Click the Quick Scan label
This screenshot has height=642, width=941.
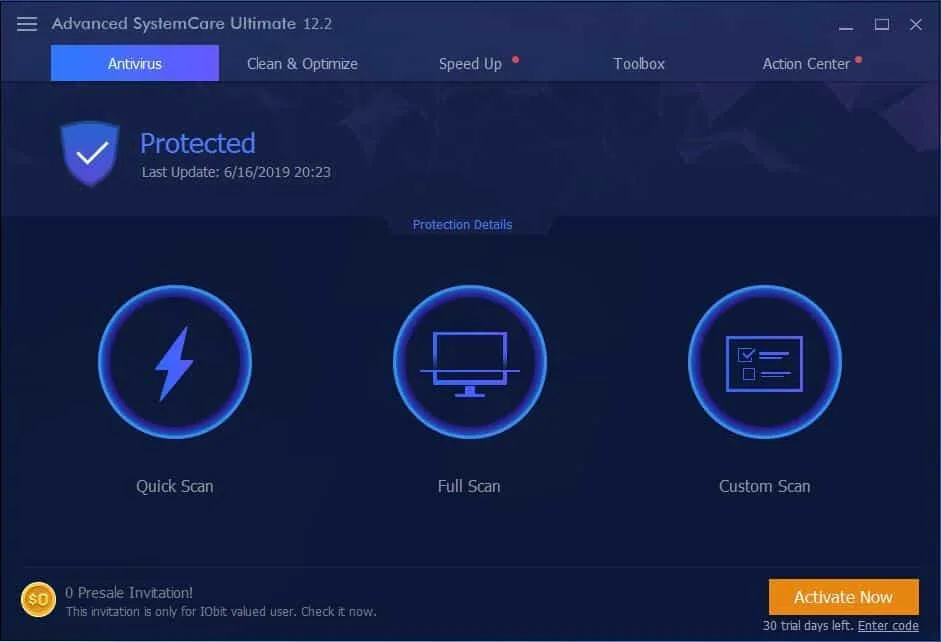(175, 486)
